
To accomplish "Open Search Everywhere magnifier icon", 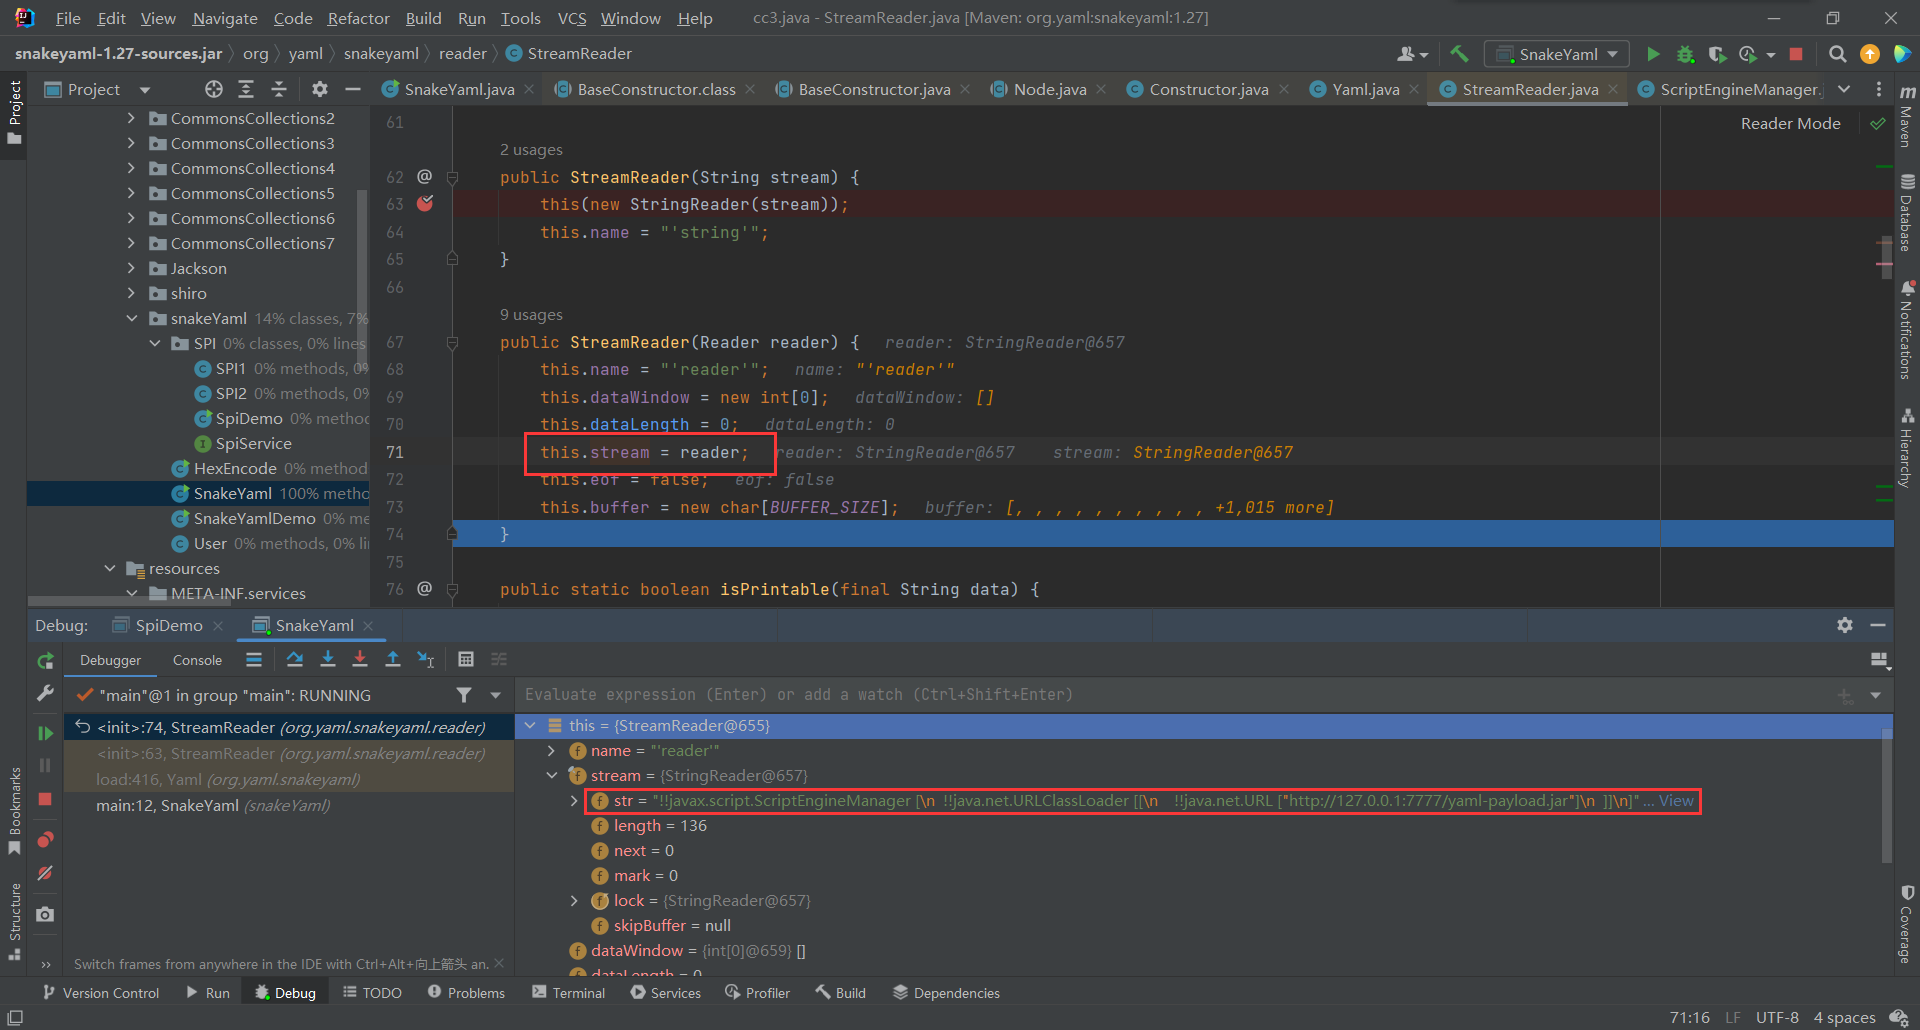I will [x=1837, y=54].
